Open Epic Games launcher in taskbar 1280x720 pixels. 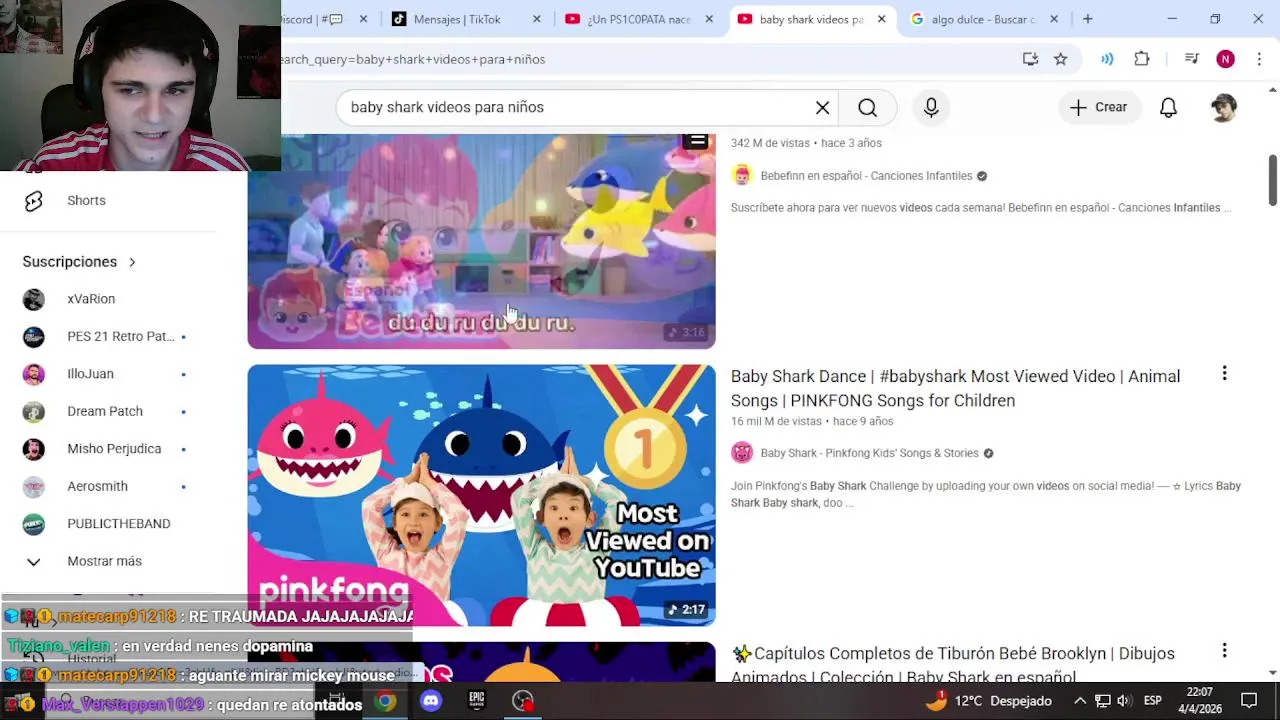pyautogui.click(x=477, y=701)
